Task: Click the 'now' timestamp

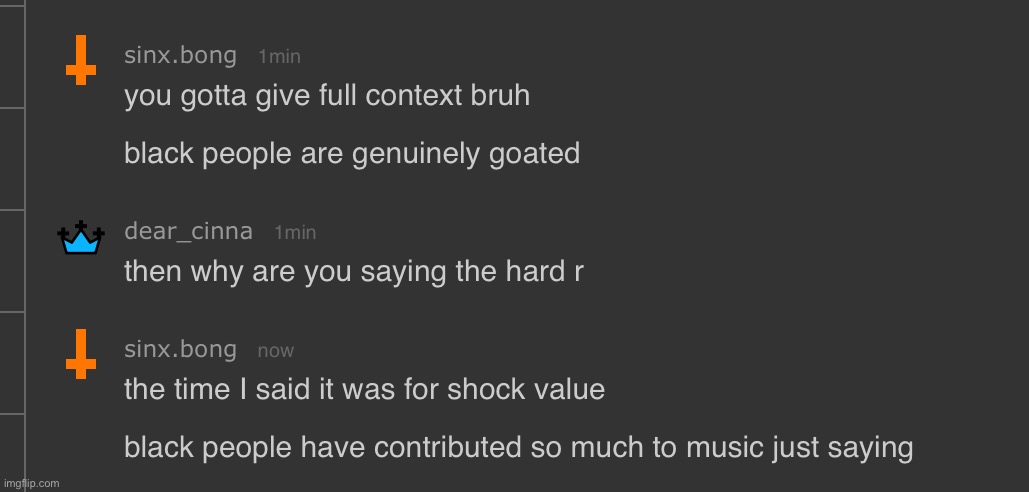Action: point(276,351)
